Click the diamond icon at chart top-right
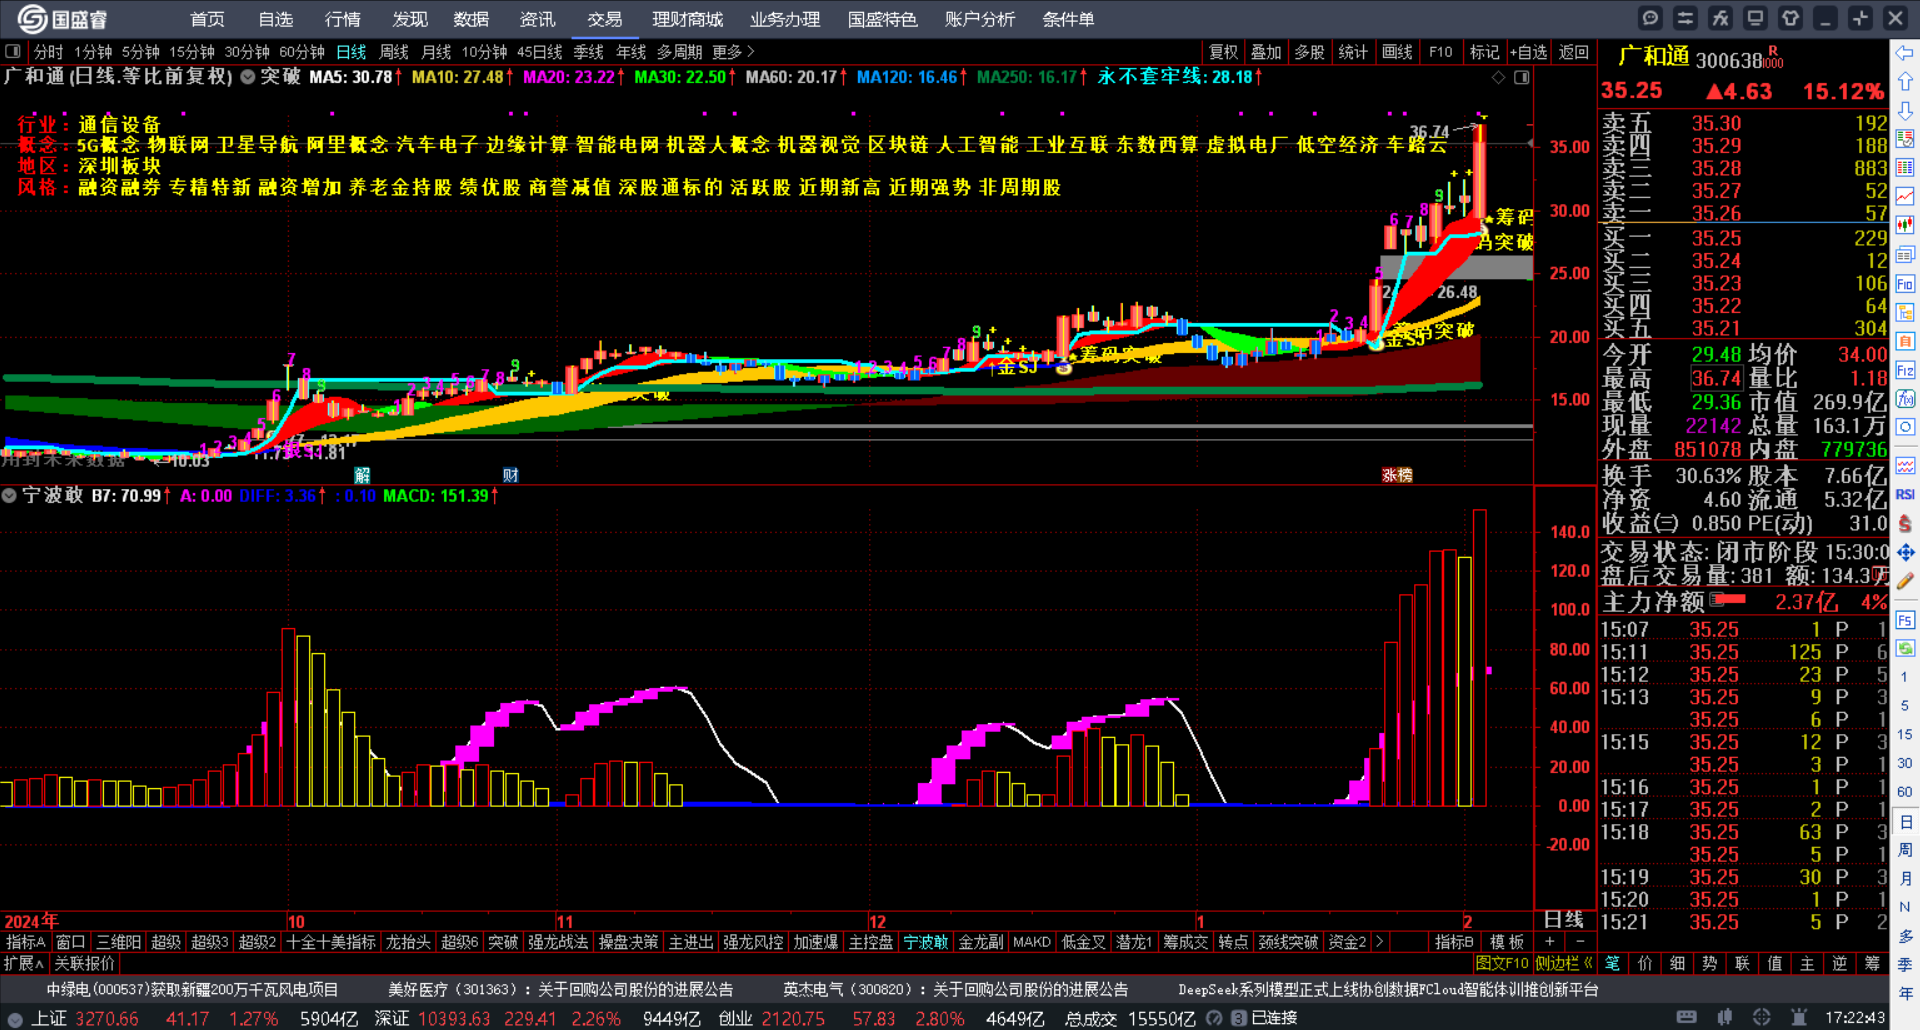The width and height of the screenshot is (1920, 1030). click(x=1498, y=77)
